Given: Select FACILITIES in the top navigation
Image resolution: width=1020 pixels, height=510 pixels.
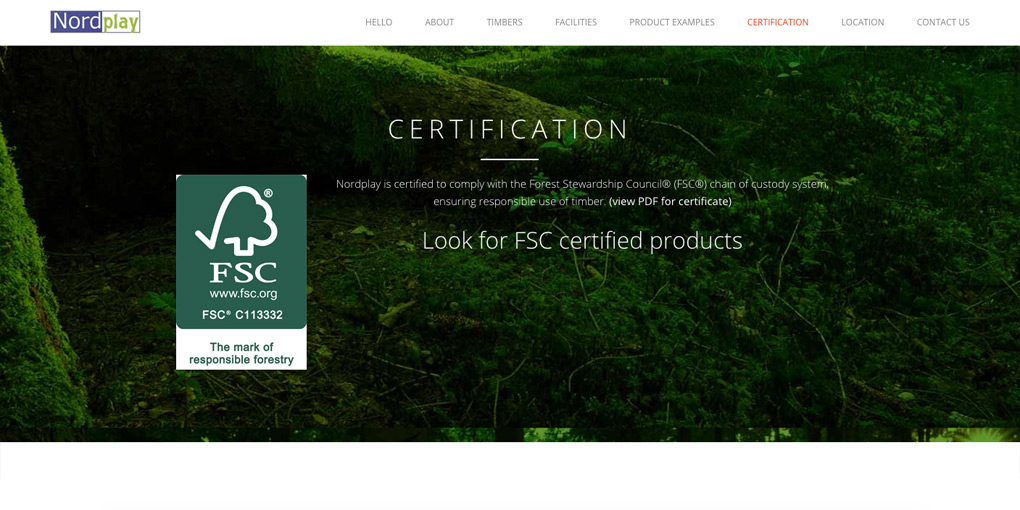Looking at the screenshot, I should (576, 22).
